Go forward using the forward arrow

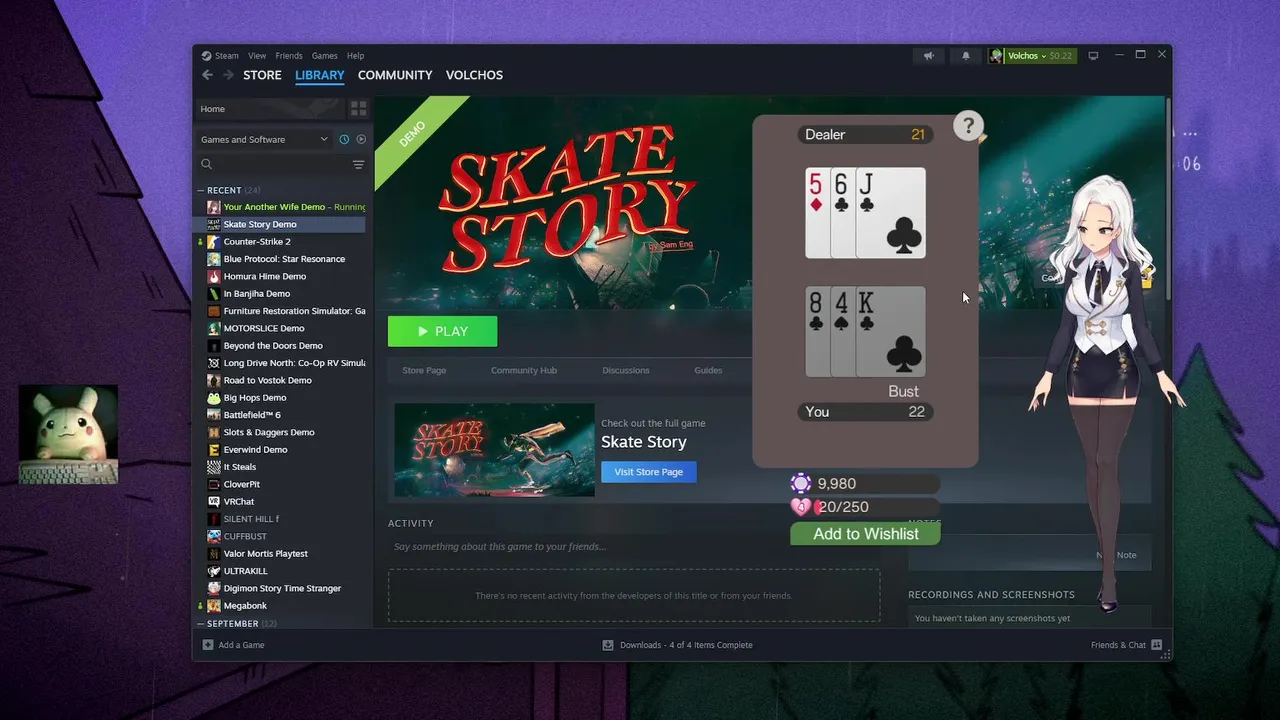pyautogui.click(x=228, y=75)
